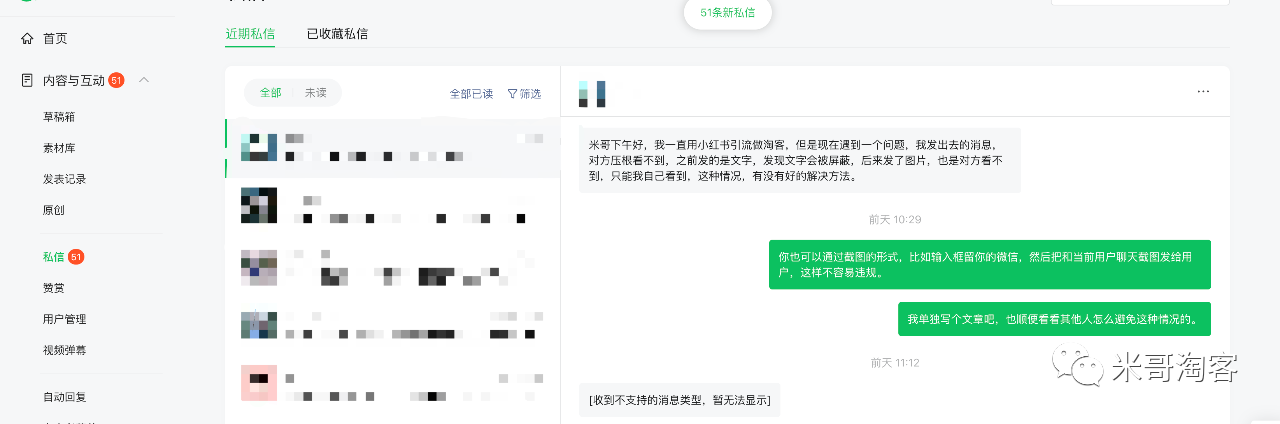Go to 首页 in the sidebar
This screenshot has width=1280, height=424.
click(x=55, y=38)
